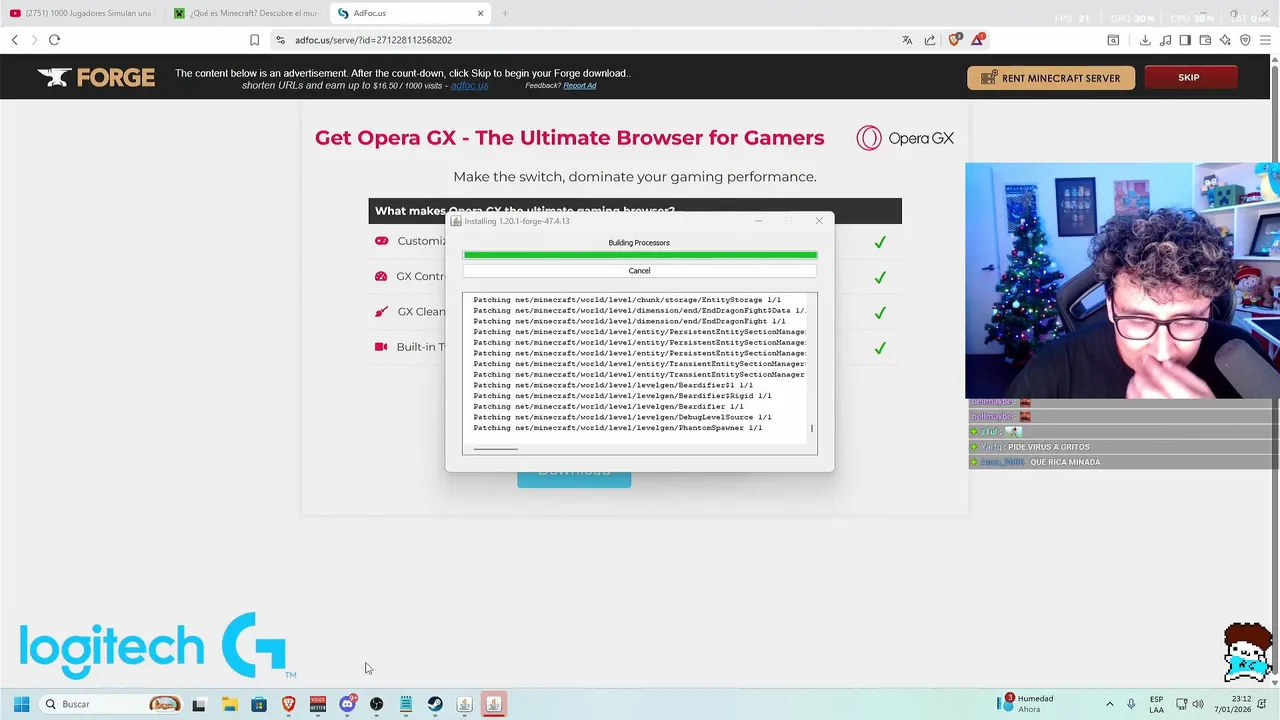Open the page translate icon
The height and width of the screenshot is (720, 1280).
point(907,40)
